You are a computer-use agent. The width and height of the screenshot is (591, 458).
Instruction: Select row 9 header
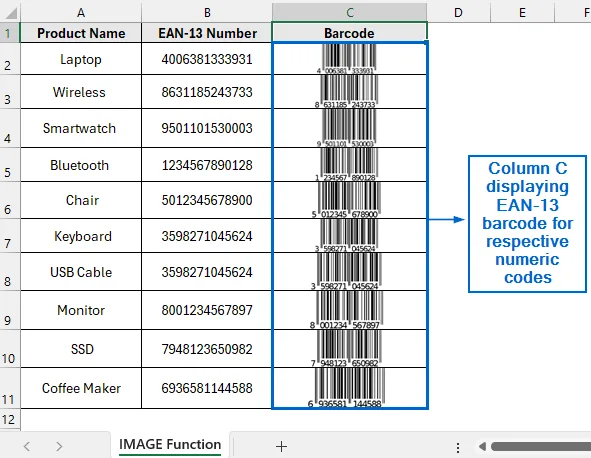coord(10,310)
